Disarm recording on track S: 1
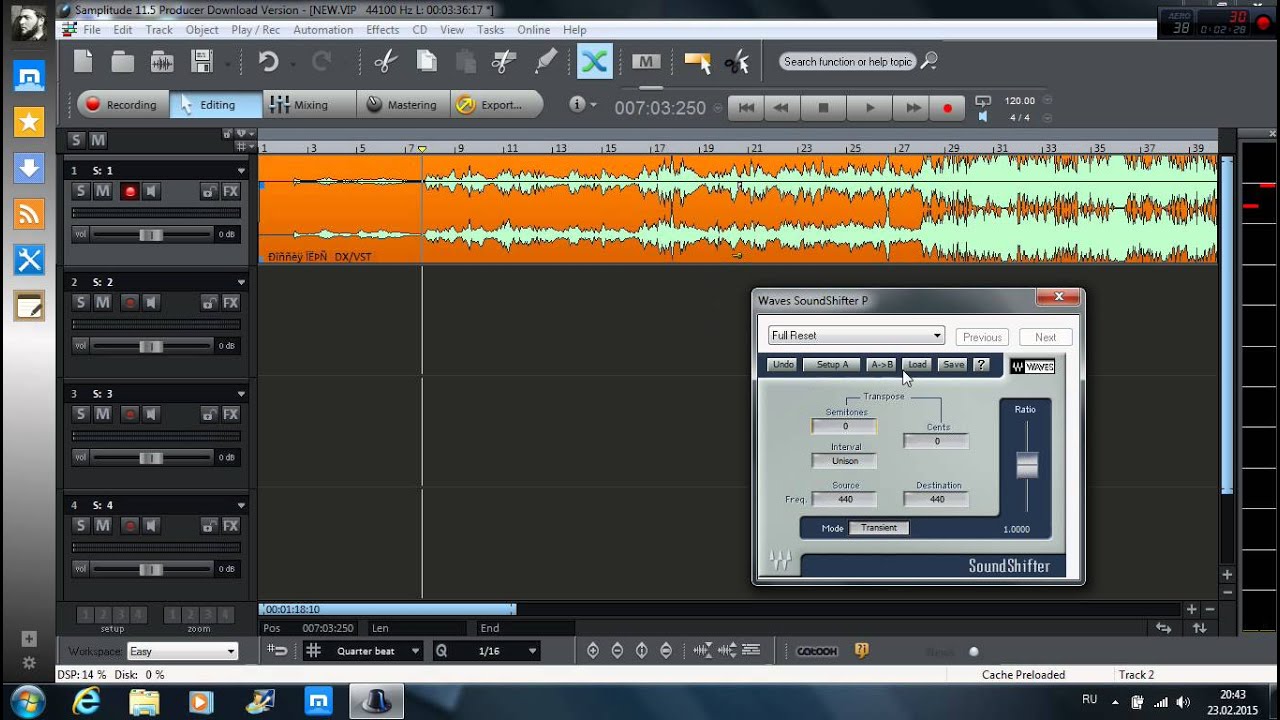1280x720 pixels. (x=129, y=191)
